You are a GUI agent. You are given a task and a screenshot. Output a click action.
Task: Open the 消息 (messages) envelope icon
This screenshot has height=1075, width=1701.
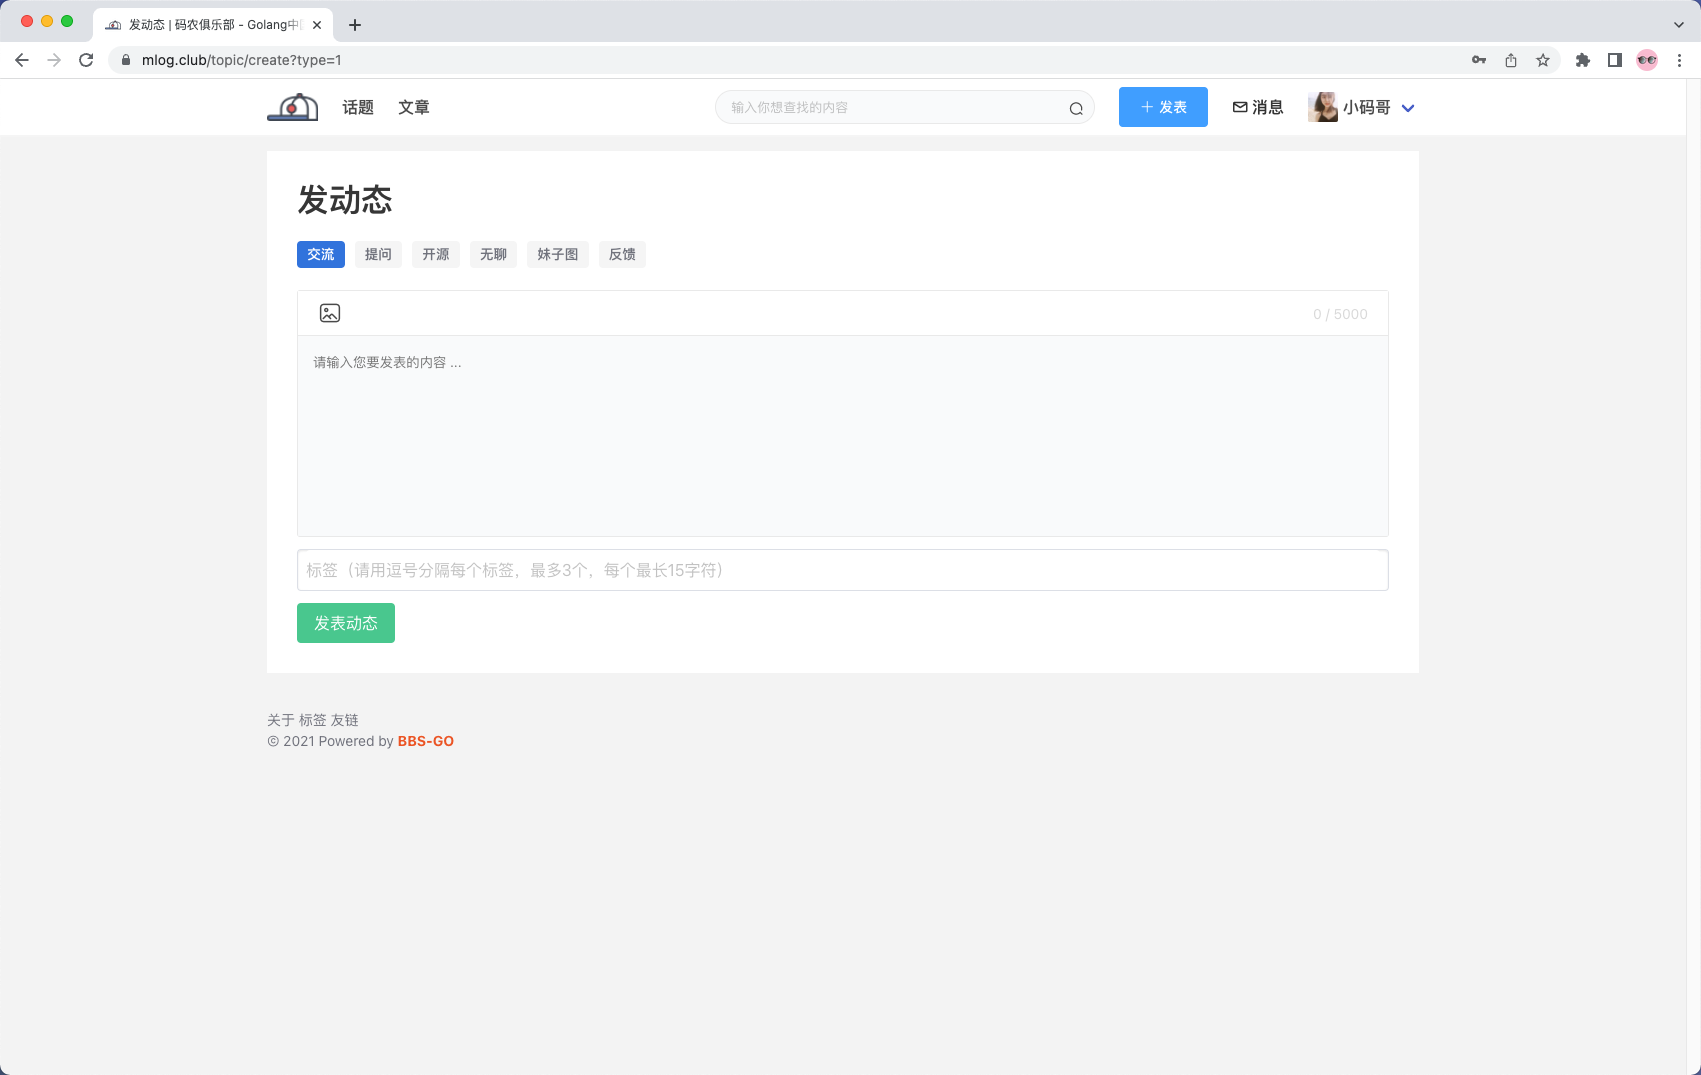point(1258,107)
